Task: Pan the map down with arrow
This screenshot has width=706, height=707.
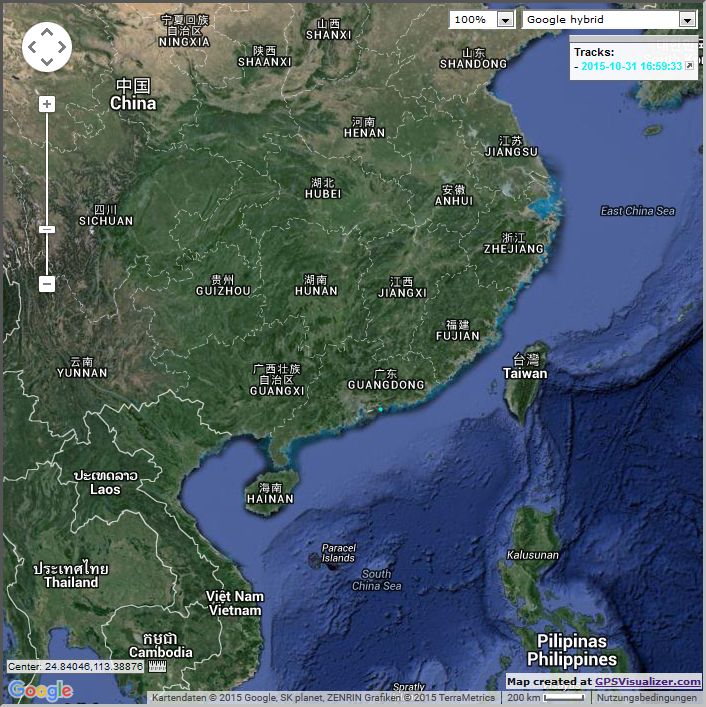Action: point(47,62)
